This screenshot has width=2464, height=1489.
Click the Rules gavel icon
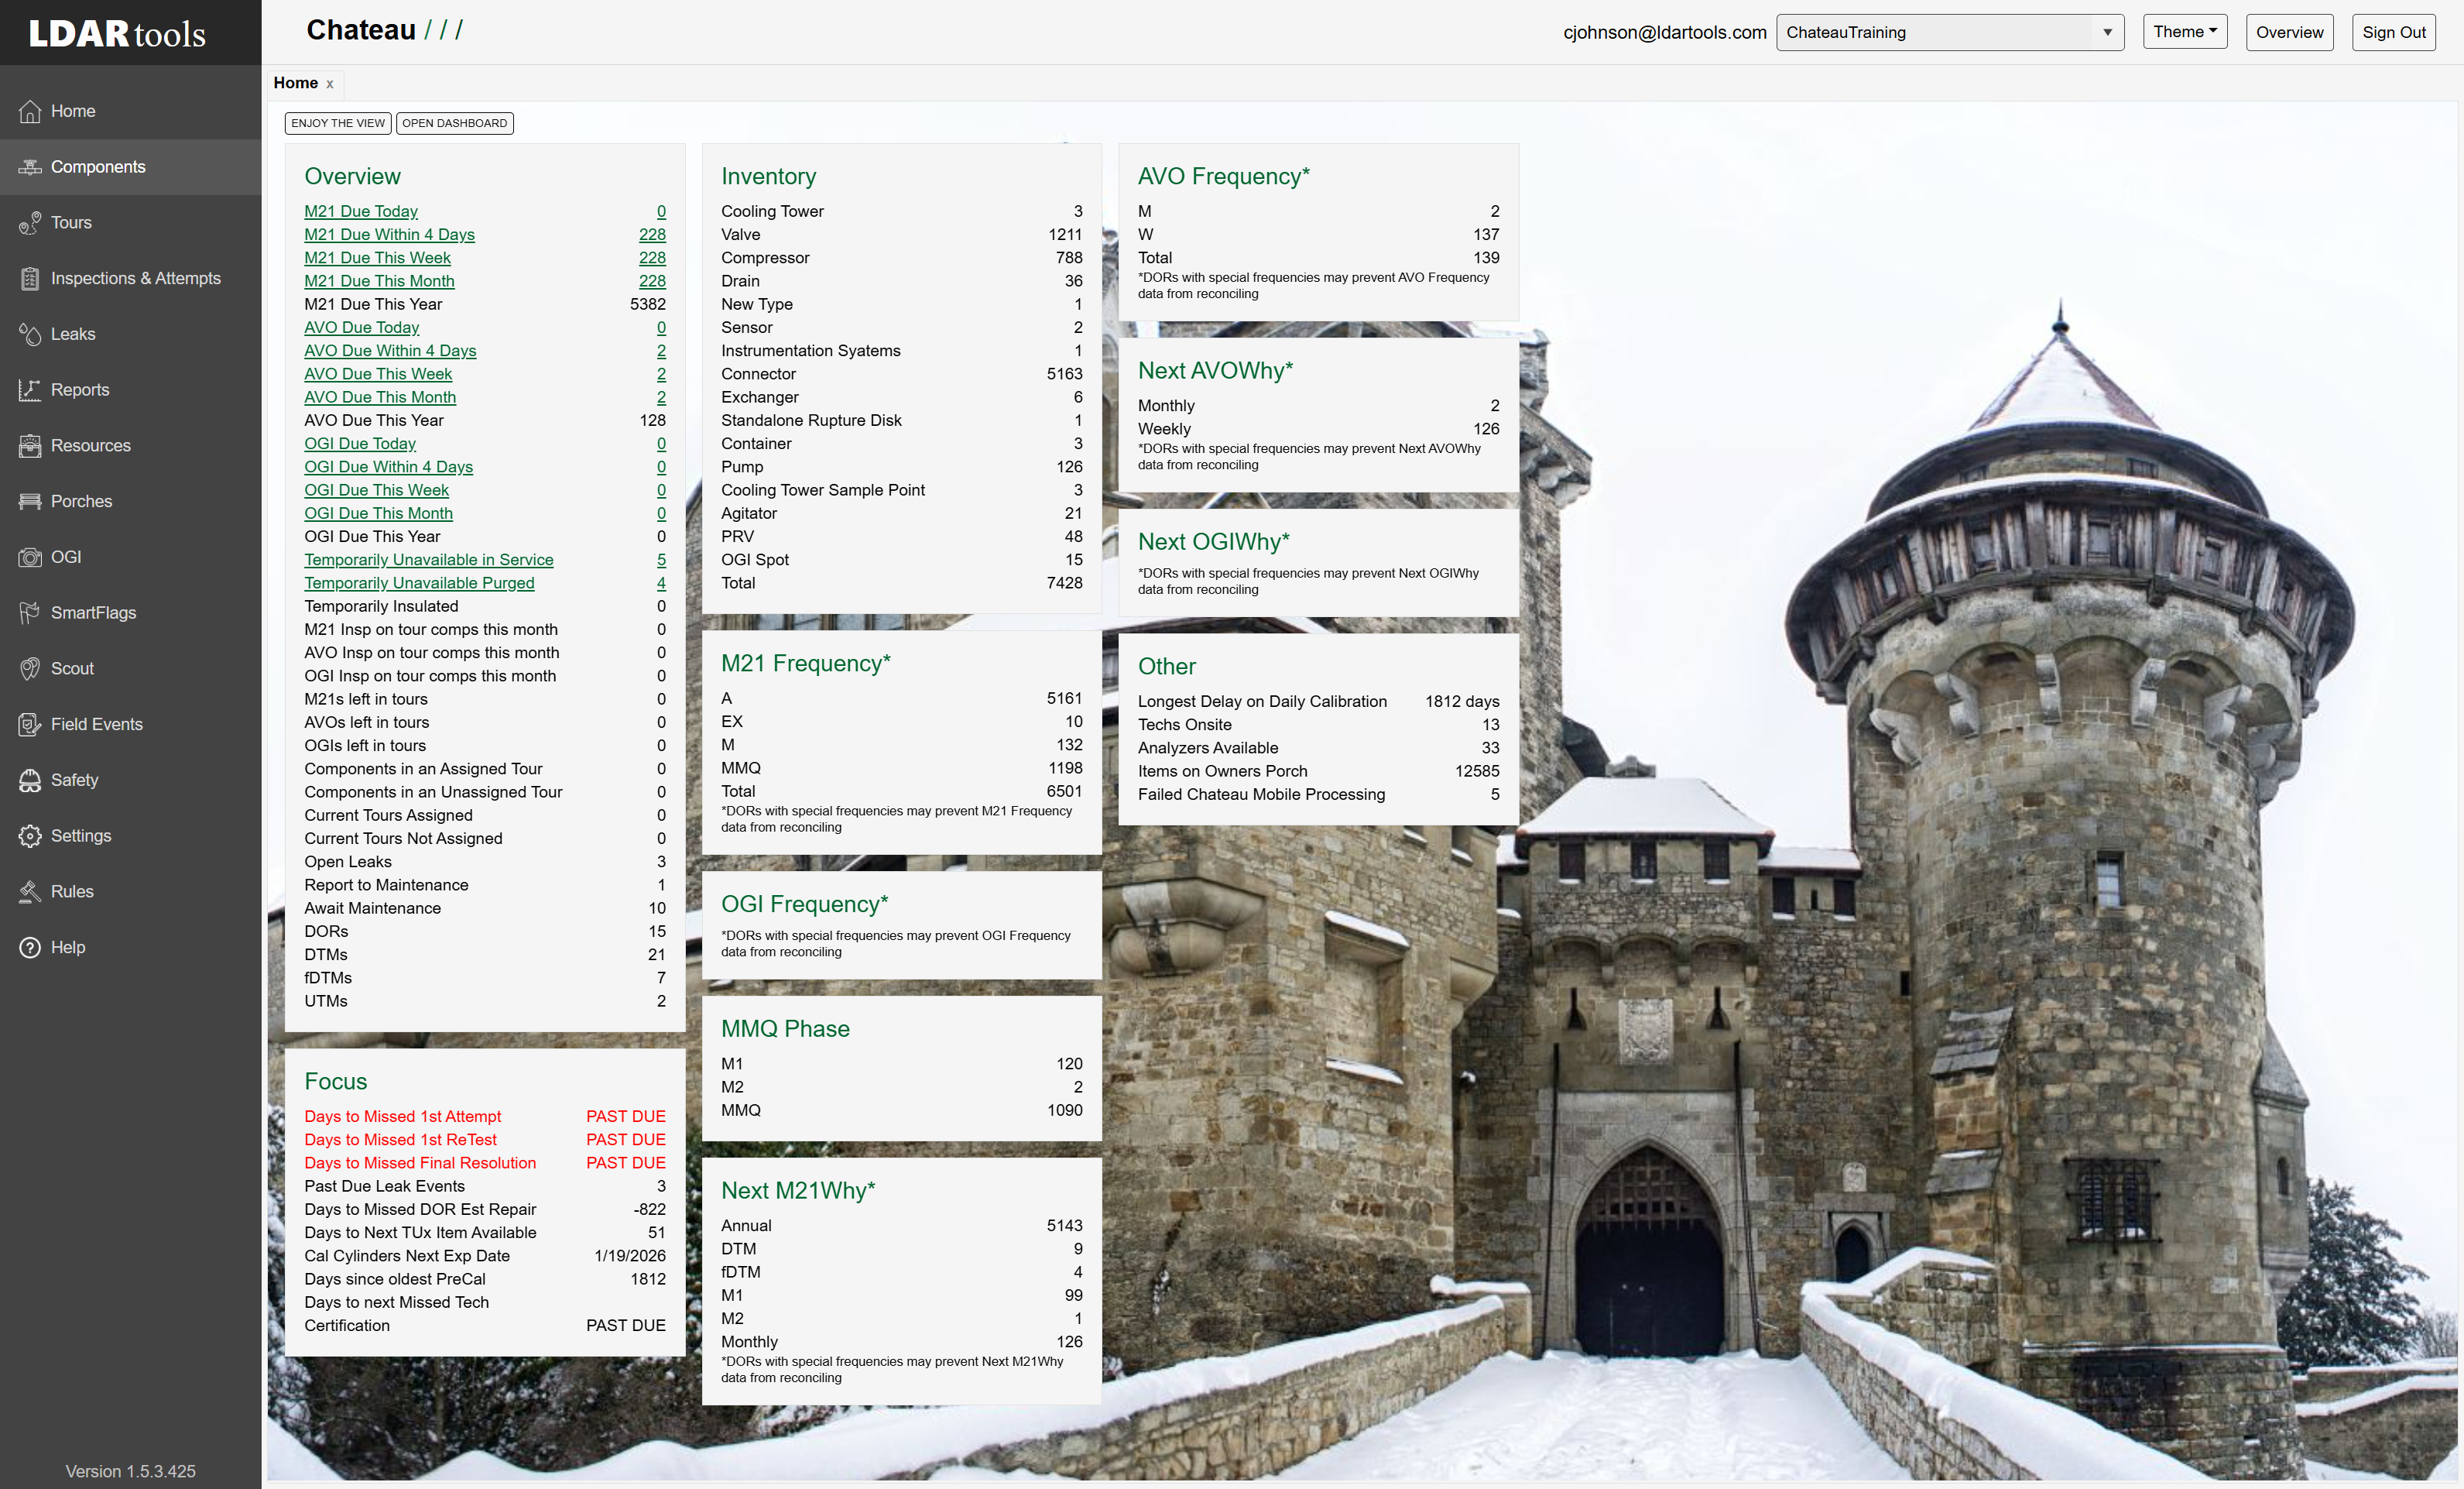coord(30,892)
